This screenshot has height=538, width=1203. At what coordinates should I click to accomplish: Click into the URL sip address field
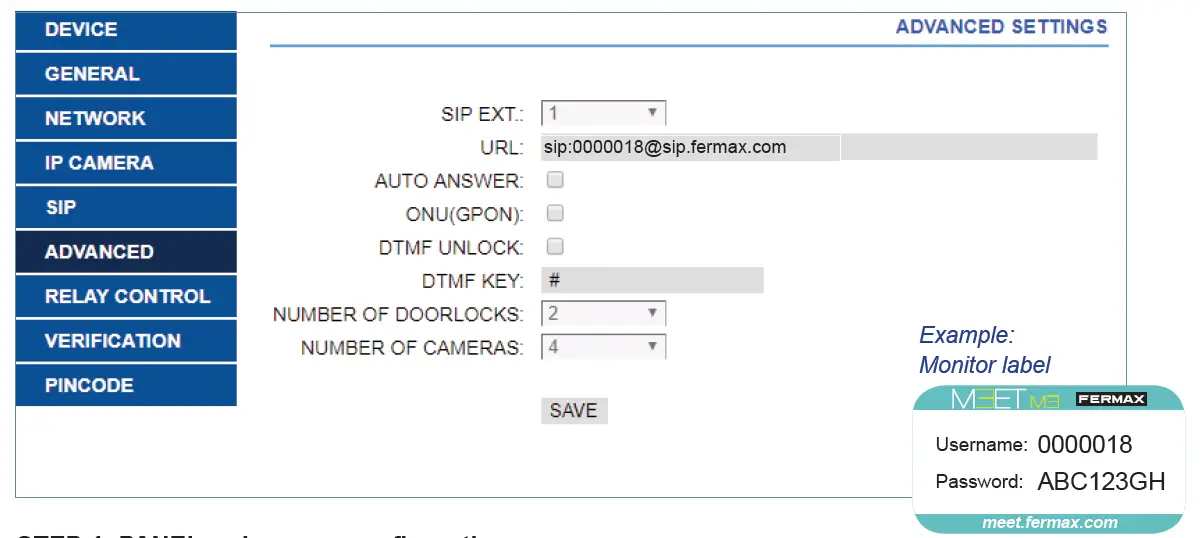690,147
